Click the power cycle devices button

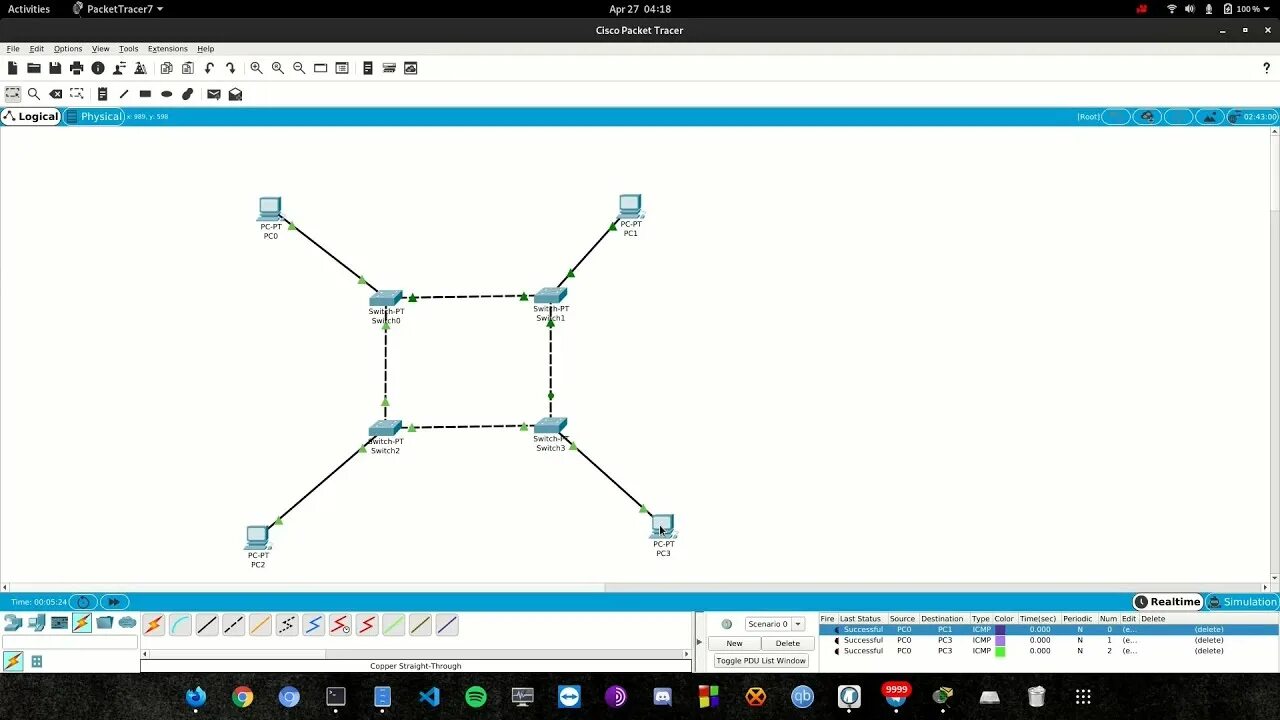[x=84, y=602]
